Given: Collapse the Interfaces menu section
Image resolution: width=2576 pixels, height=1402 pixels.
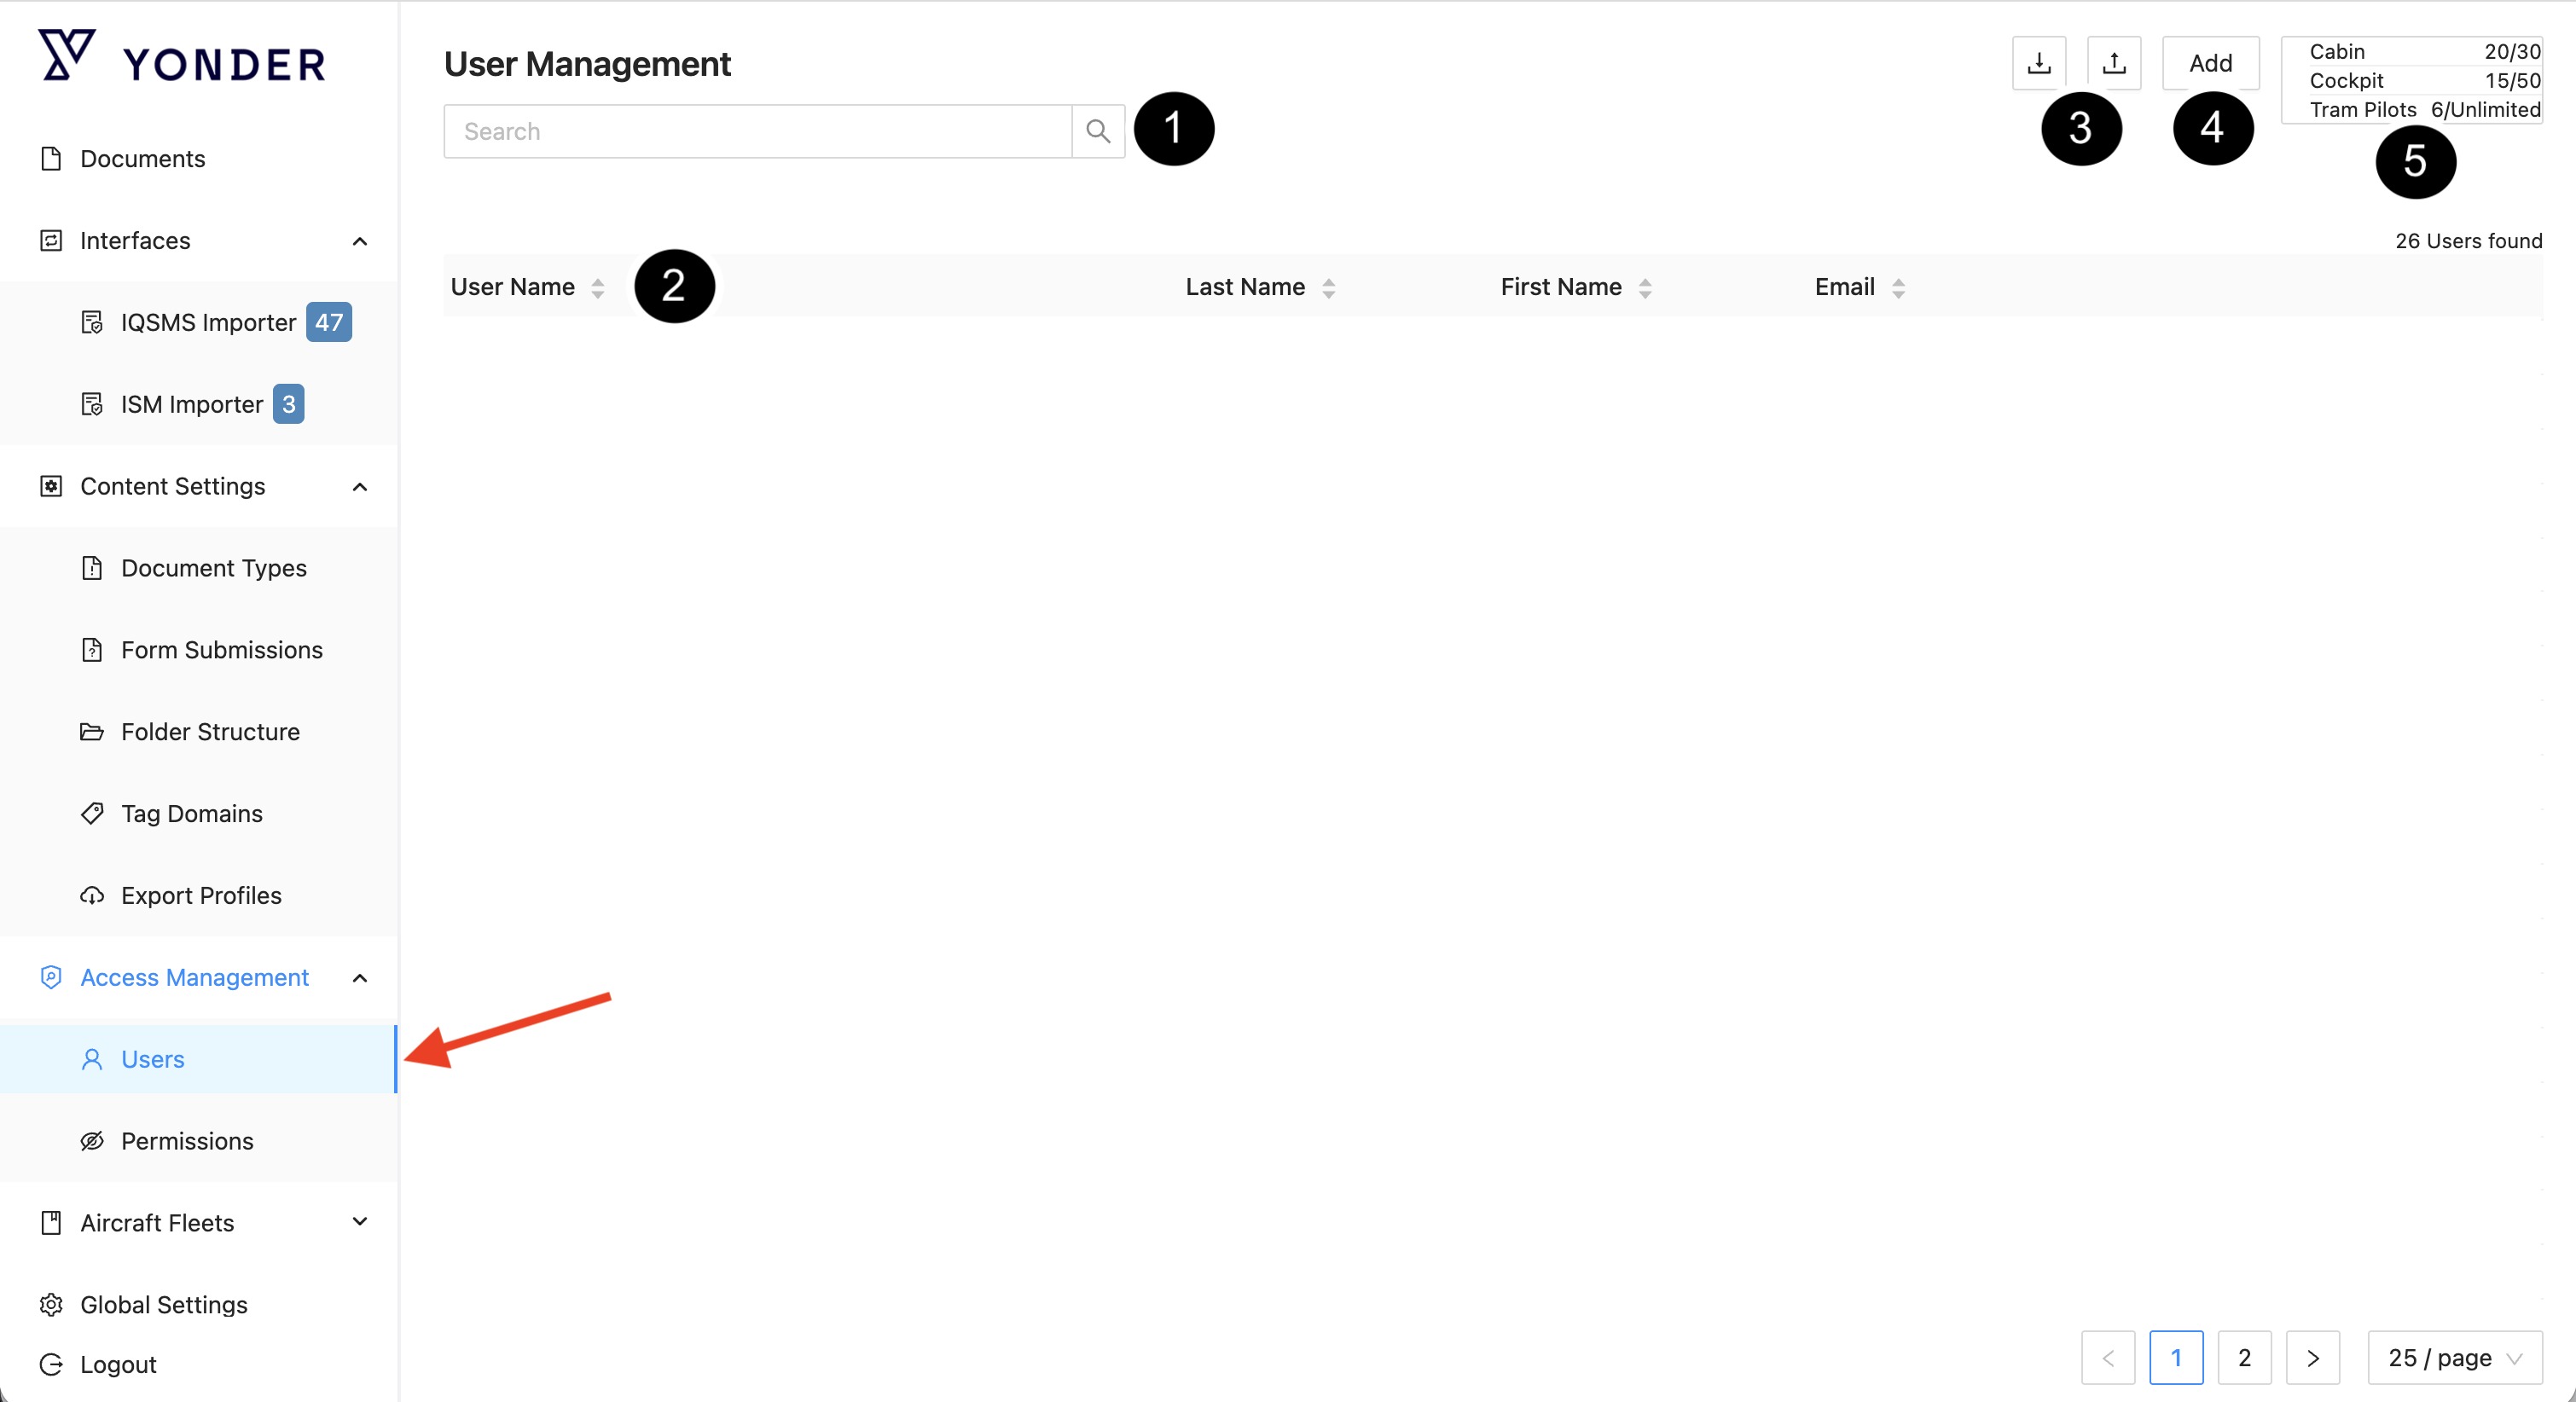Looking at the screenshot, I should coord(360,241).
